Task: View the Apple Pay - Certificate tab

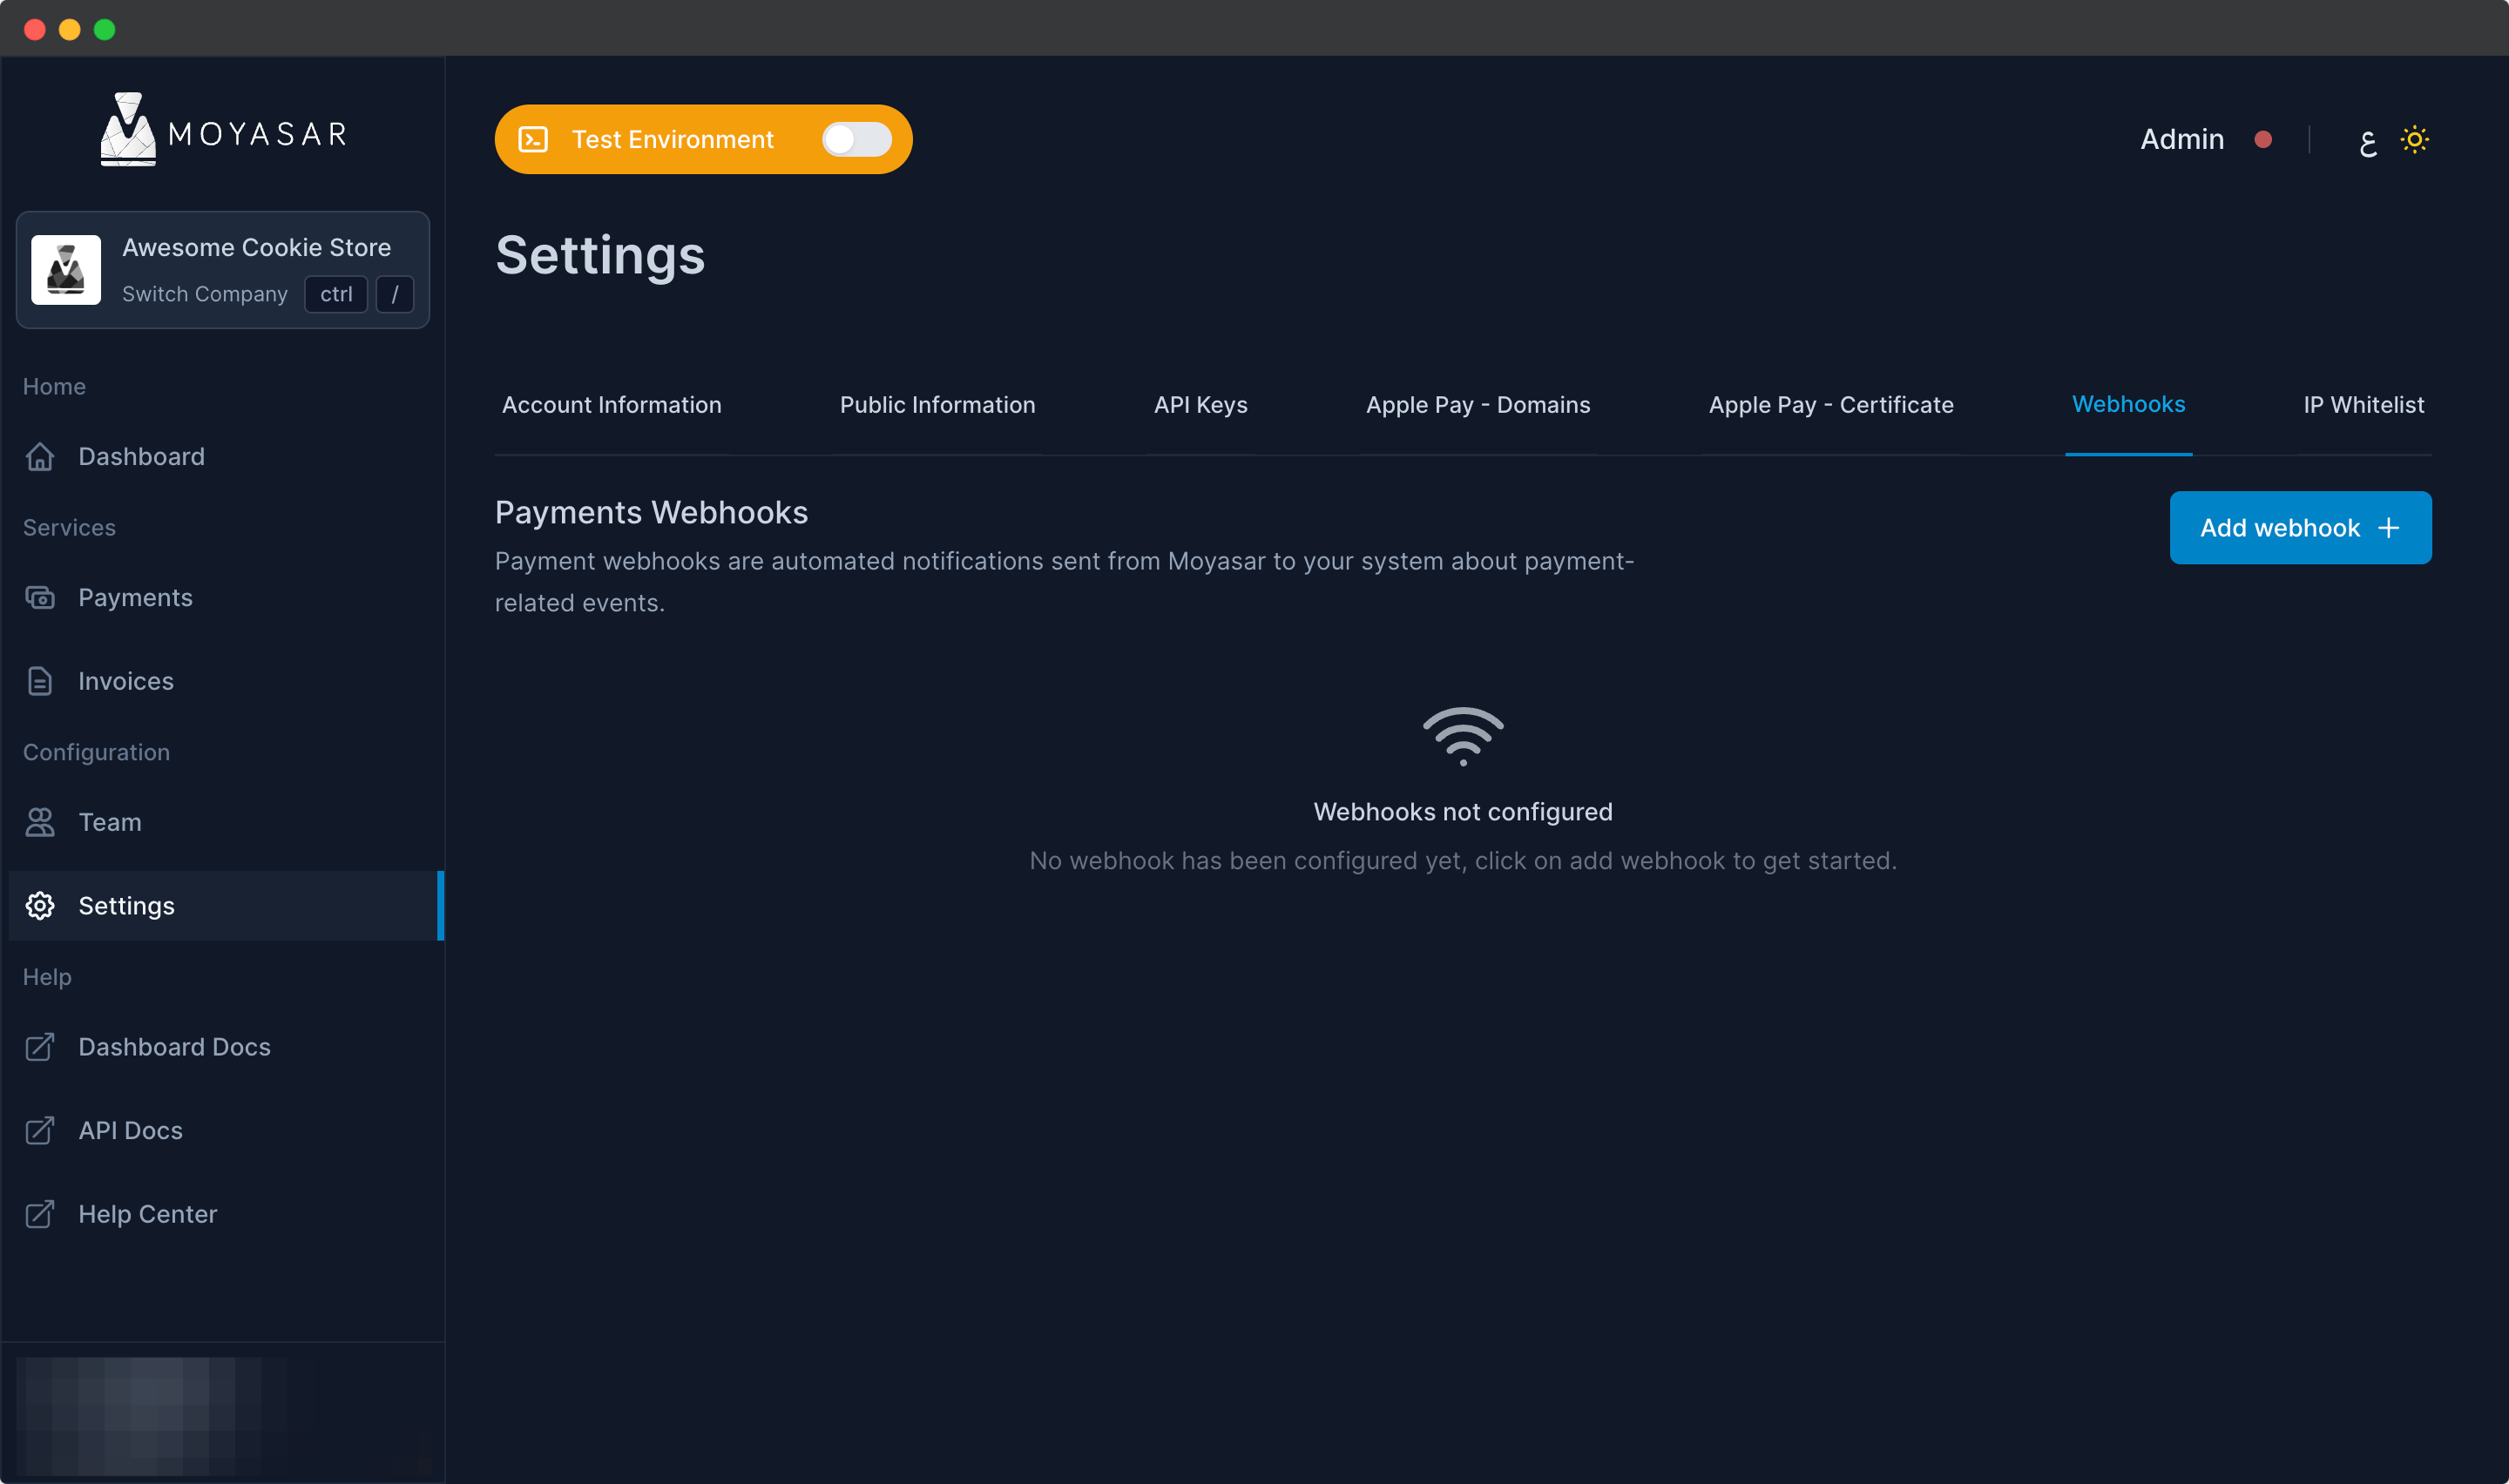Action: point(1831,405)
